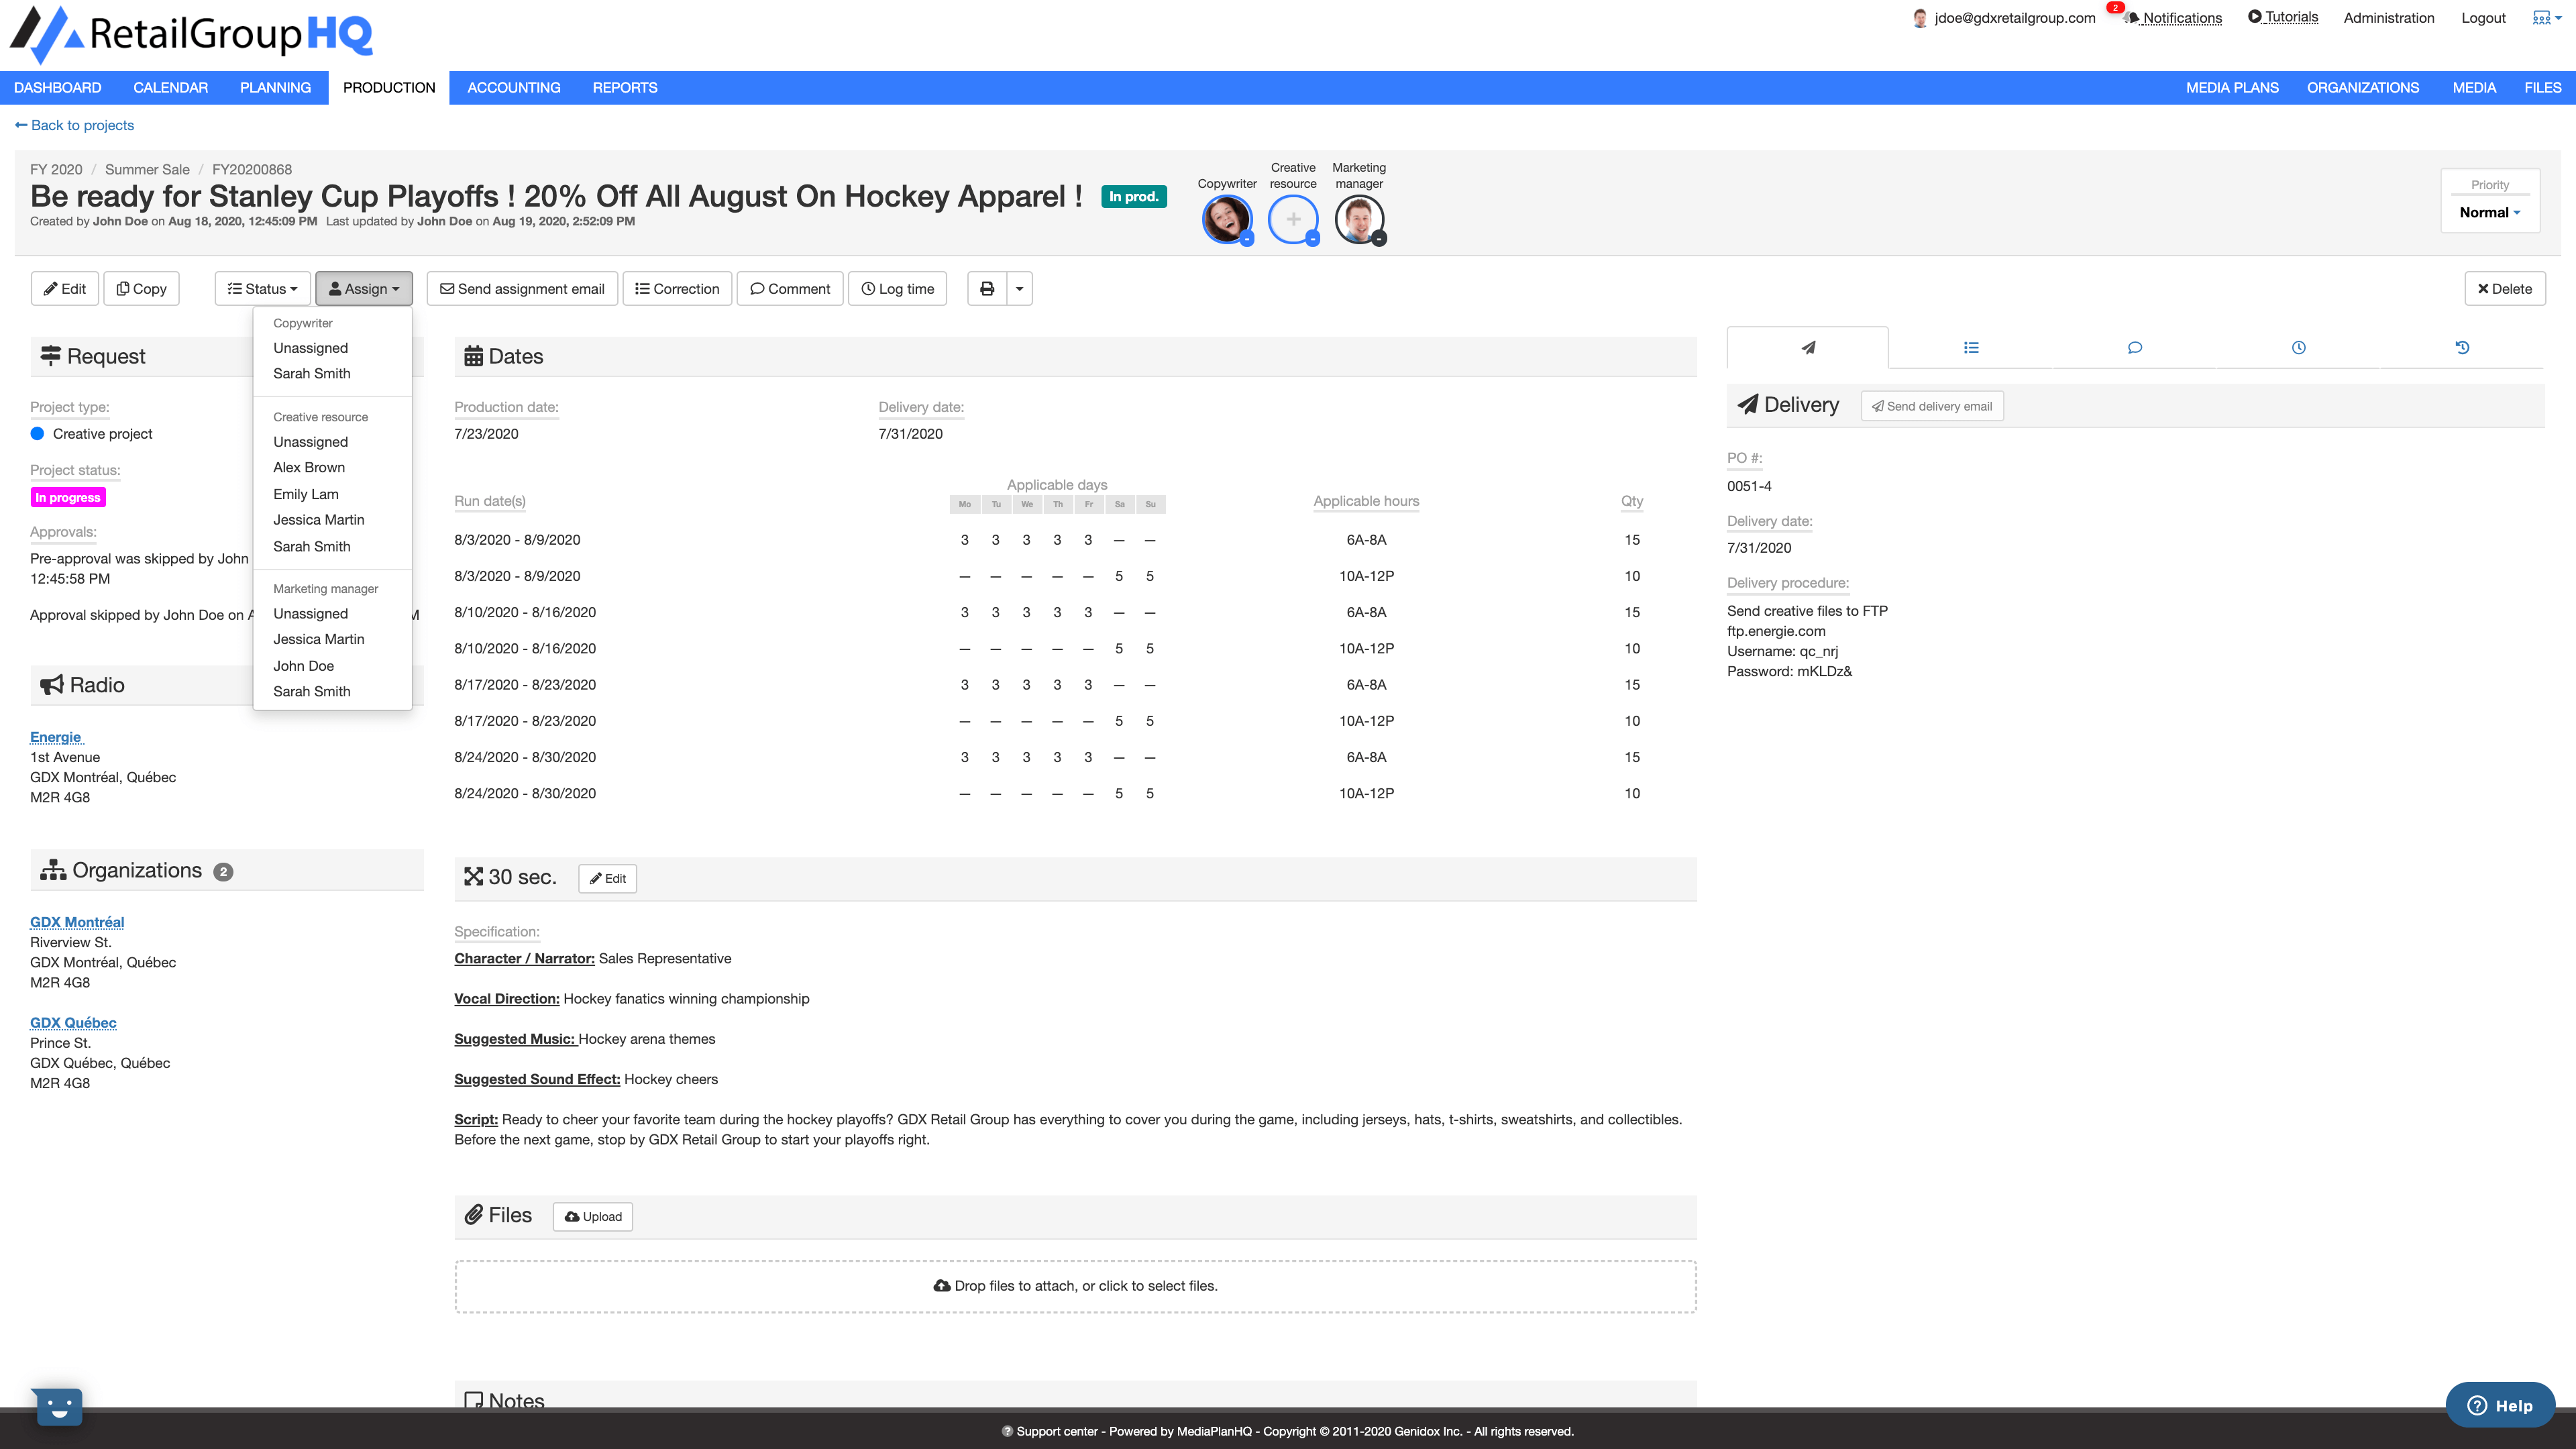View the project history tab

pyautogui.click(x=2462, y=347)
